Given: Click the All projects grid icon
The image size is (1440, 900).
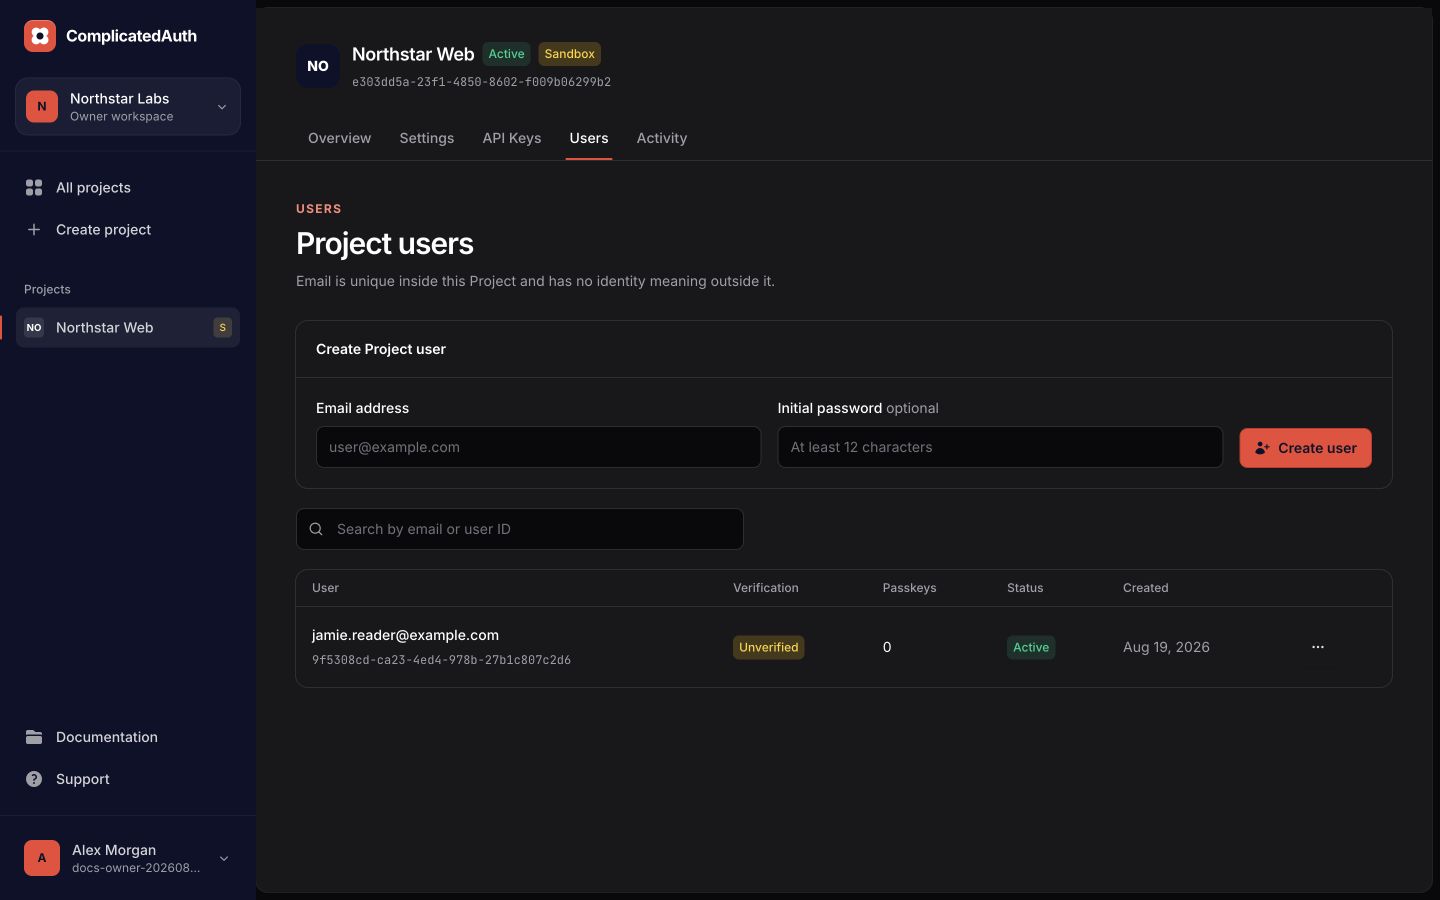Looking at the screenshot, I should tap(34, 187).
